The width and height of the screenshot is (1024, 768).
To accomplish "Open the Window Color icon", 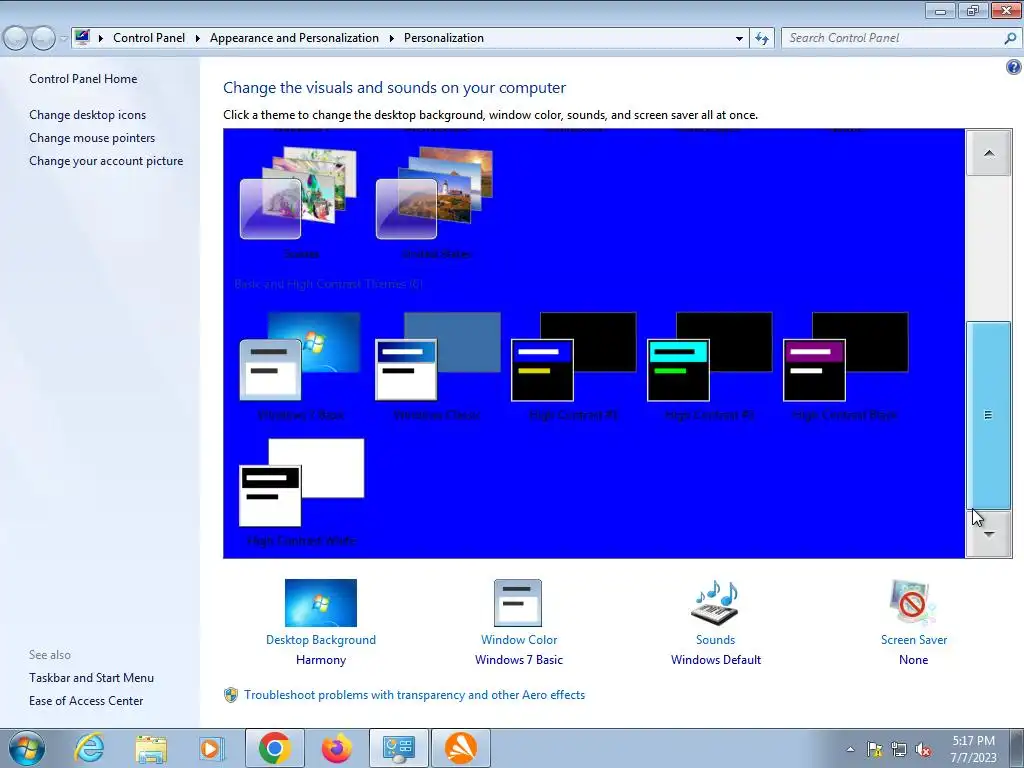I will (x=518, y=603).
